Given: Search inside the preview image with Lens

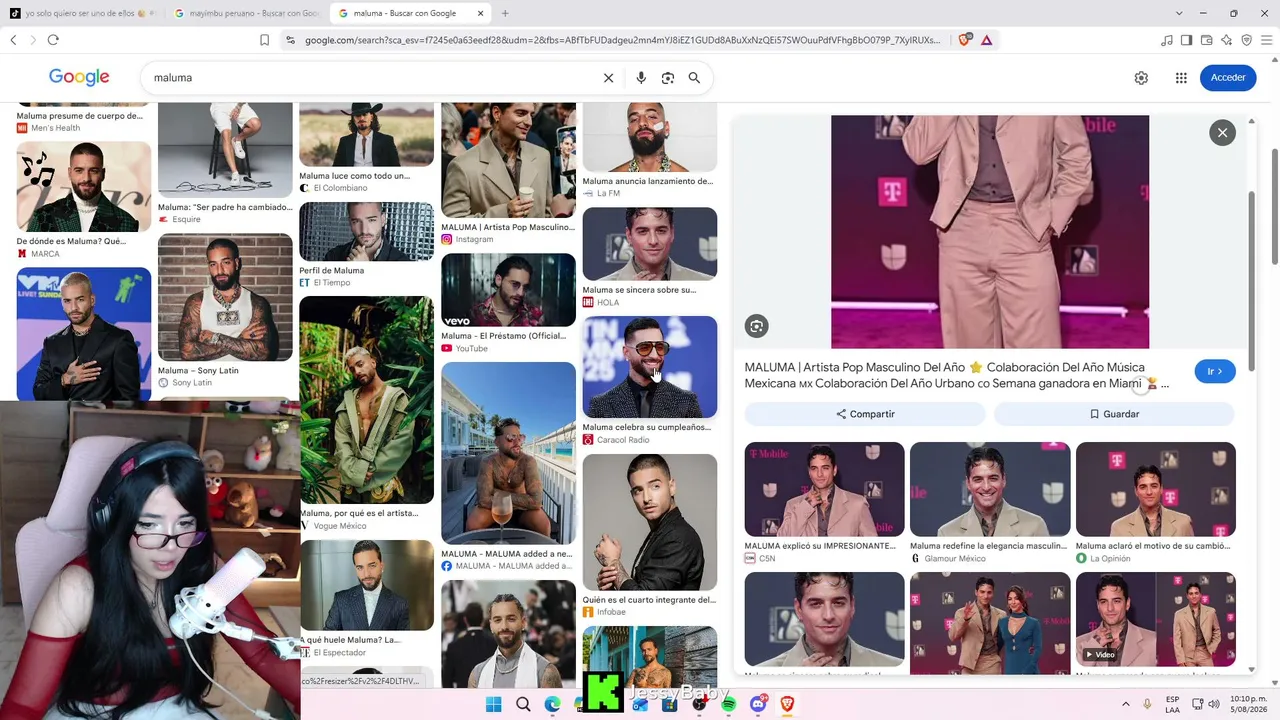Looking at the screenshot, I should click(x=757, y=326).
